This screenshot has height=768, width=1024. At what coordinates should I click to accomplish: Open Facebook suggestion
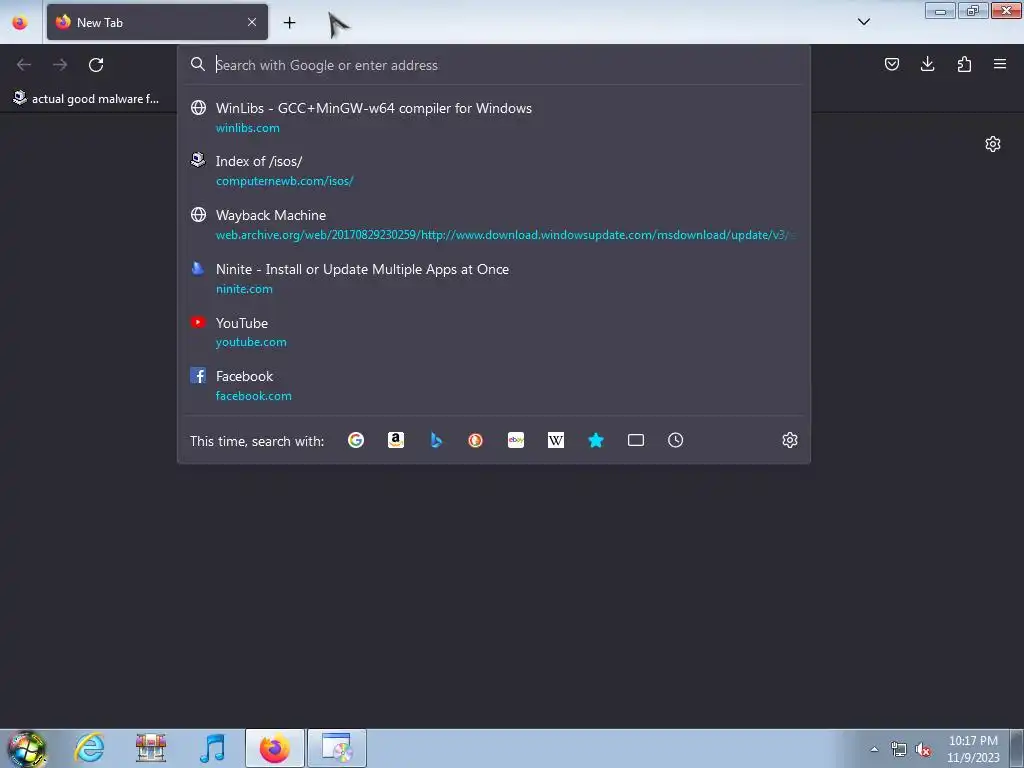pyautogui.click(x=493, y=385)
